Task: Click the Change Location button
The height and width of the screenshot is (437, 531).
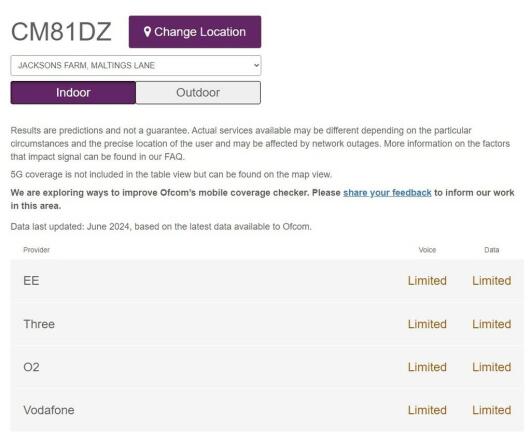Action: click(195, 32)
